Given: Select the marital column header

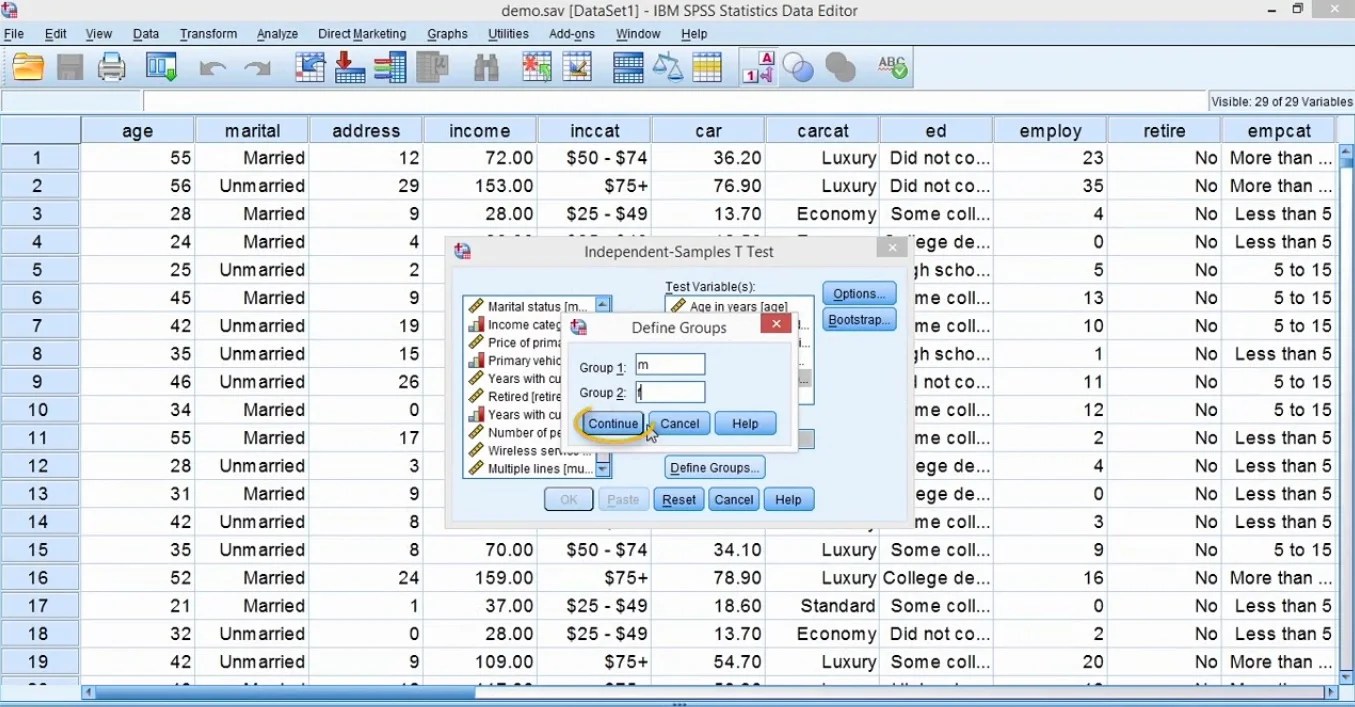Looking at the screenshot, I should 252,131.
